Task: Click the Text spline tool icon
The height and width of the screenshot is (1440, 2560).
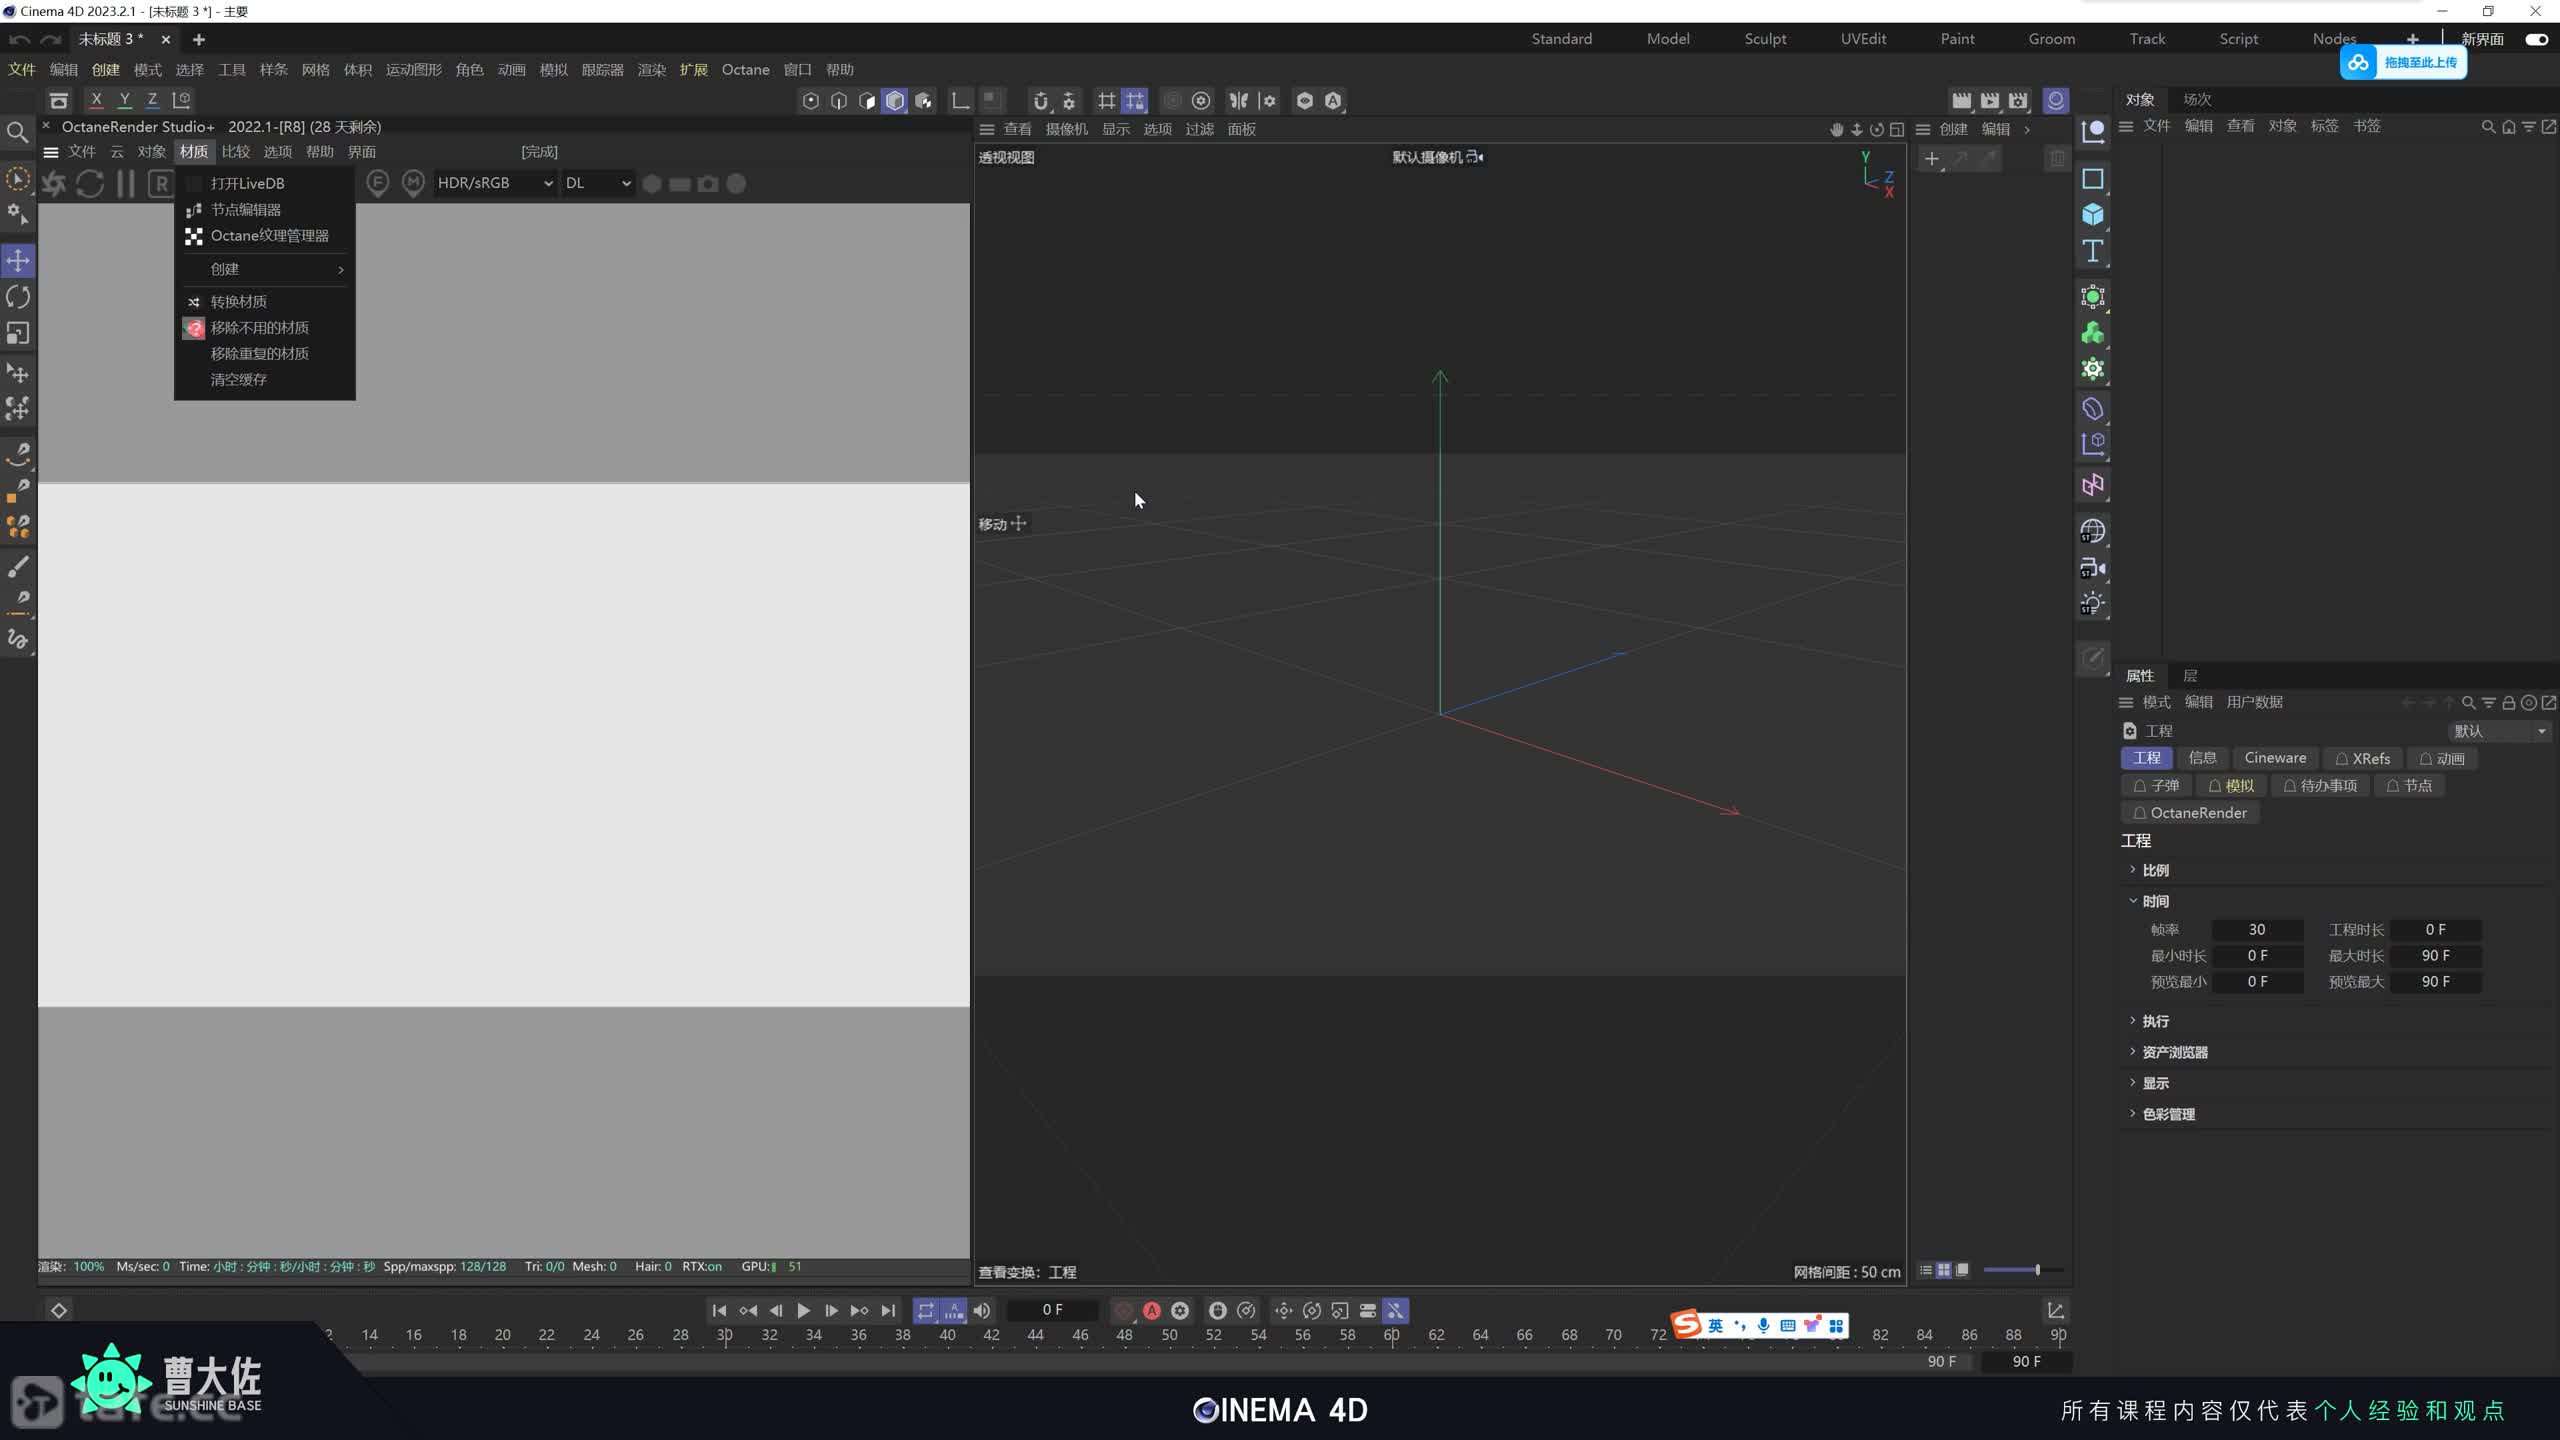Action: (x=2092, y=251)
